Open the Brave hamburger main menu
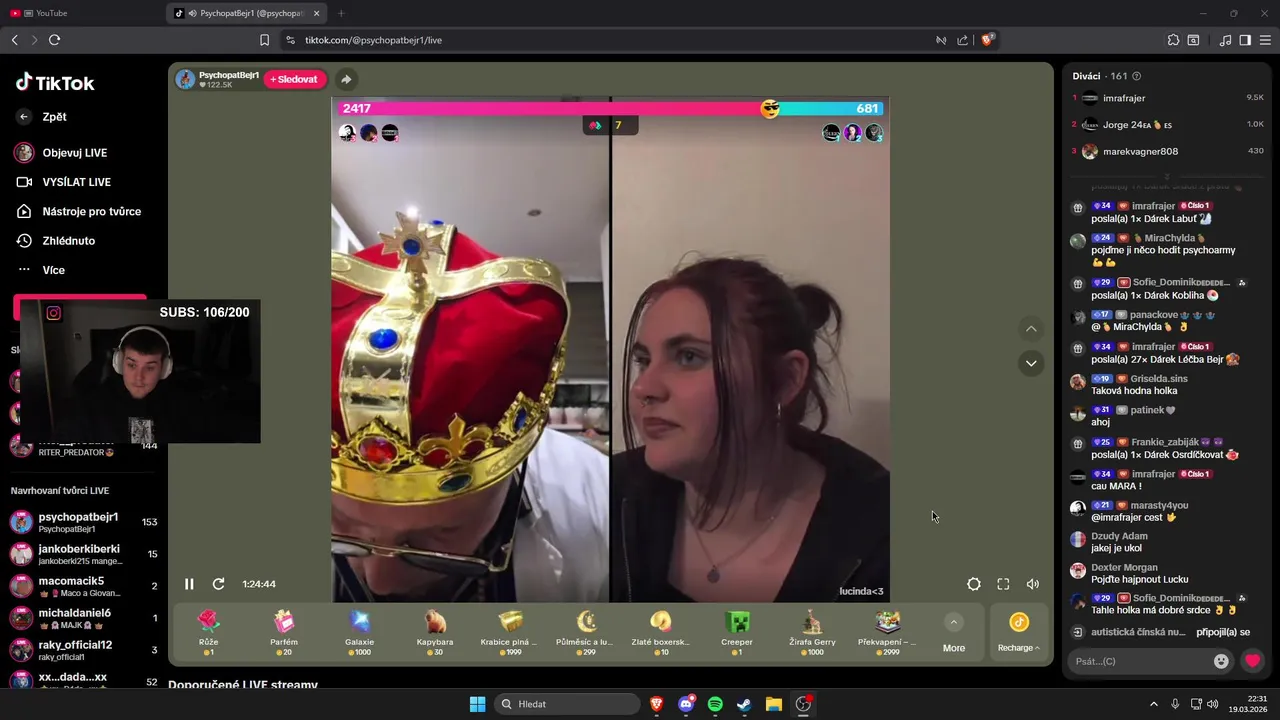Screen dimensions: 1280x720 tap(1265, 40)
